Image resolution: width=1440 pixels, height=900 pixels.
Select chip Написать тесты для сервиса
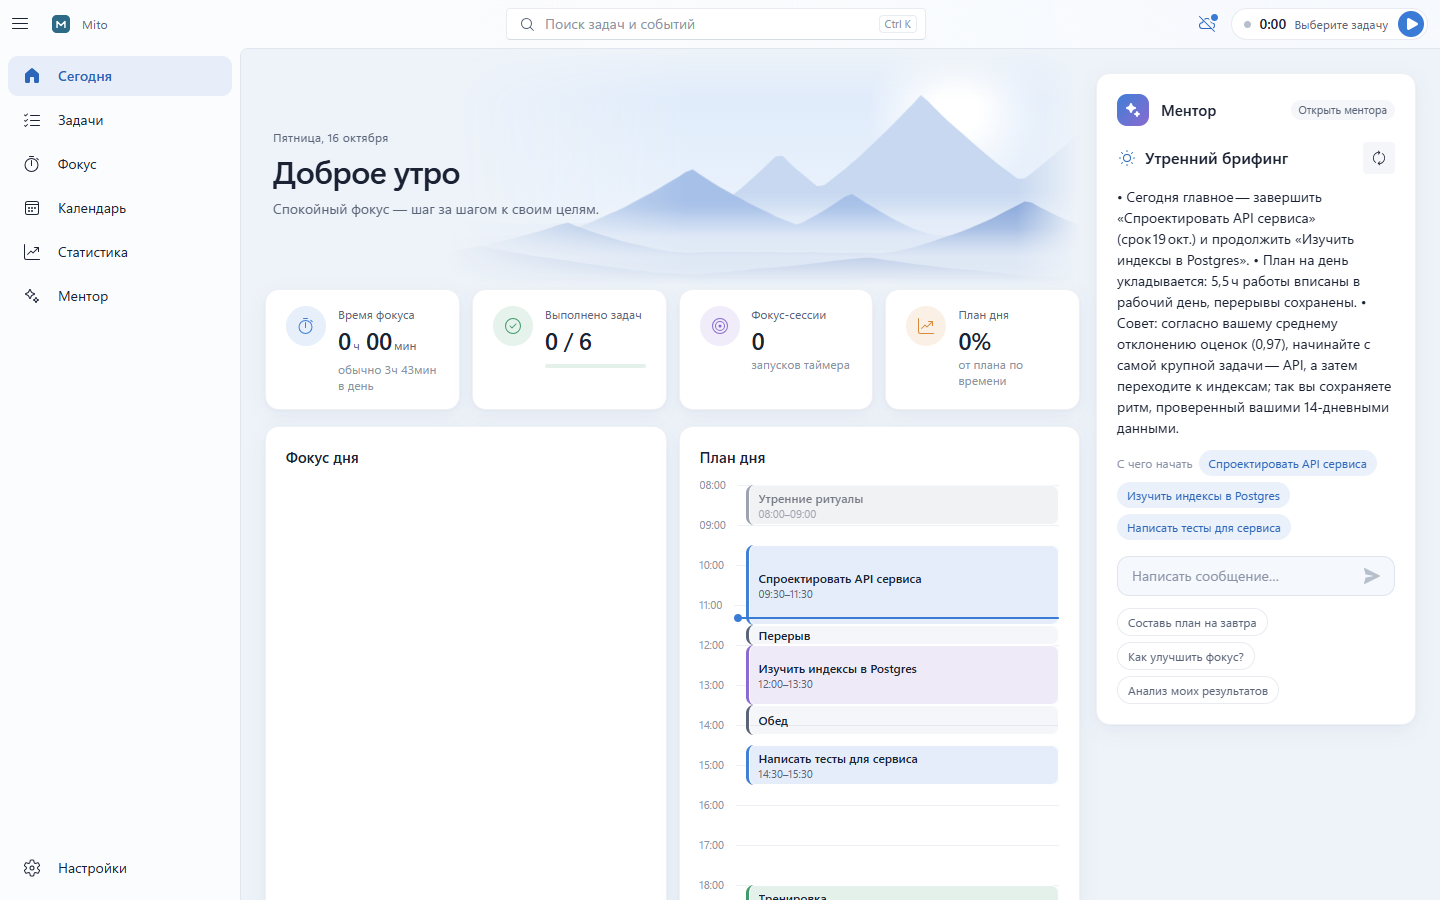click(x=1203, y=528)
